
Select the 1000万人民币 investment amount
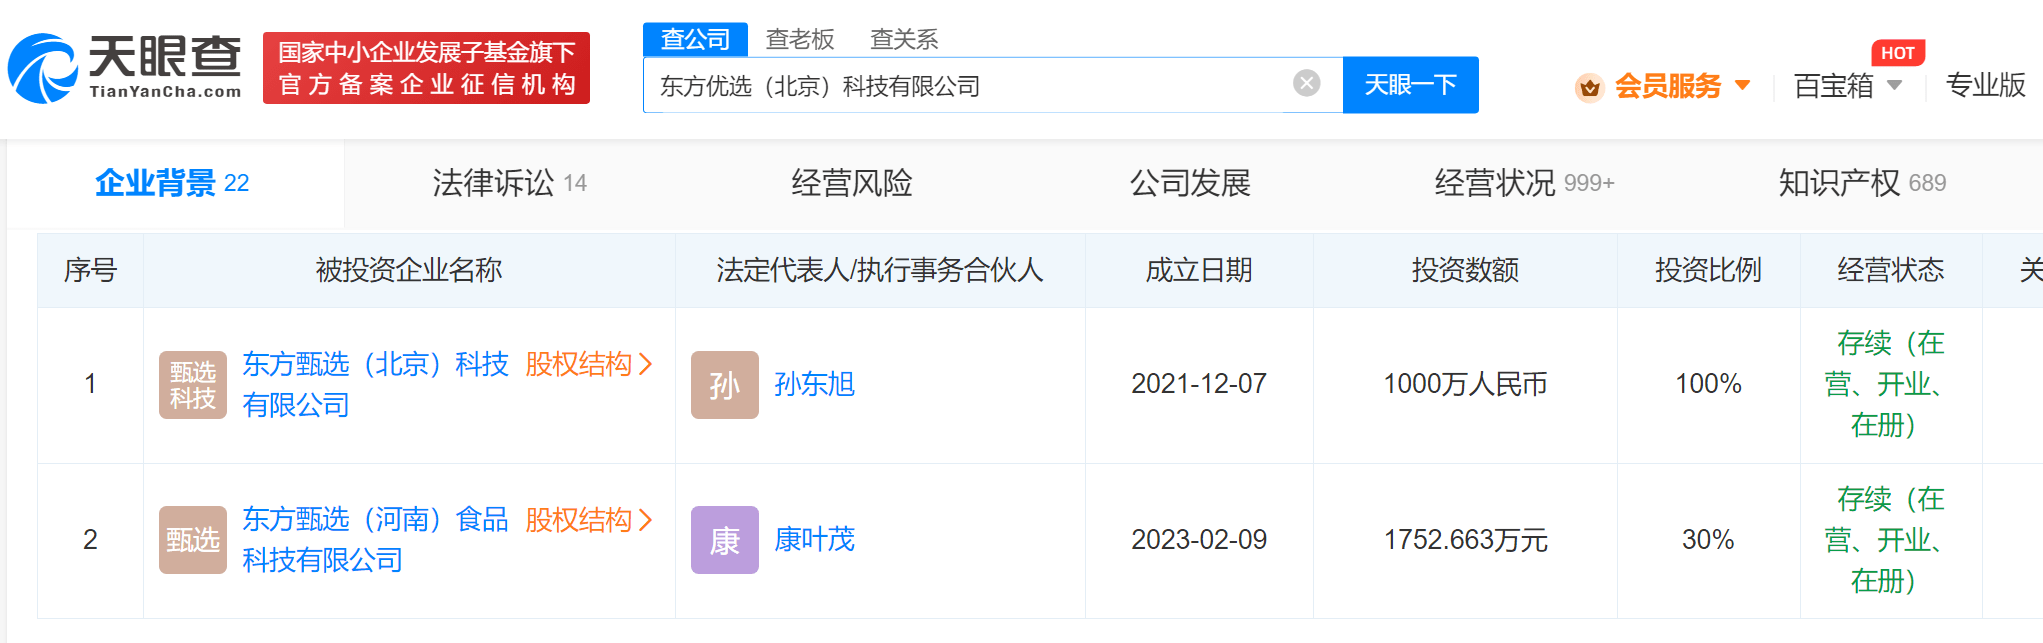1465,384
